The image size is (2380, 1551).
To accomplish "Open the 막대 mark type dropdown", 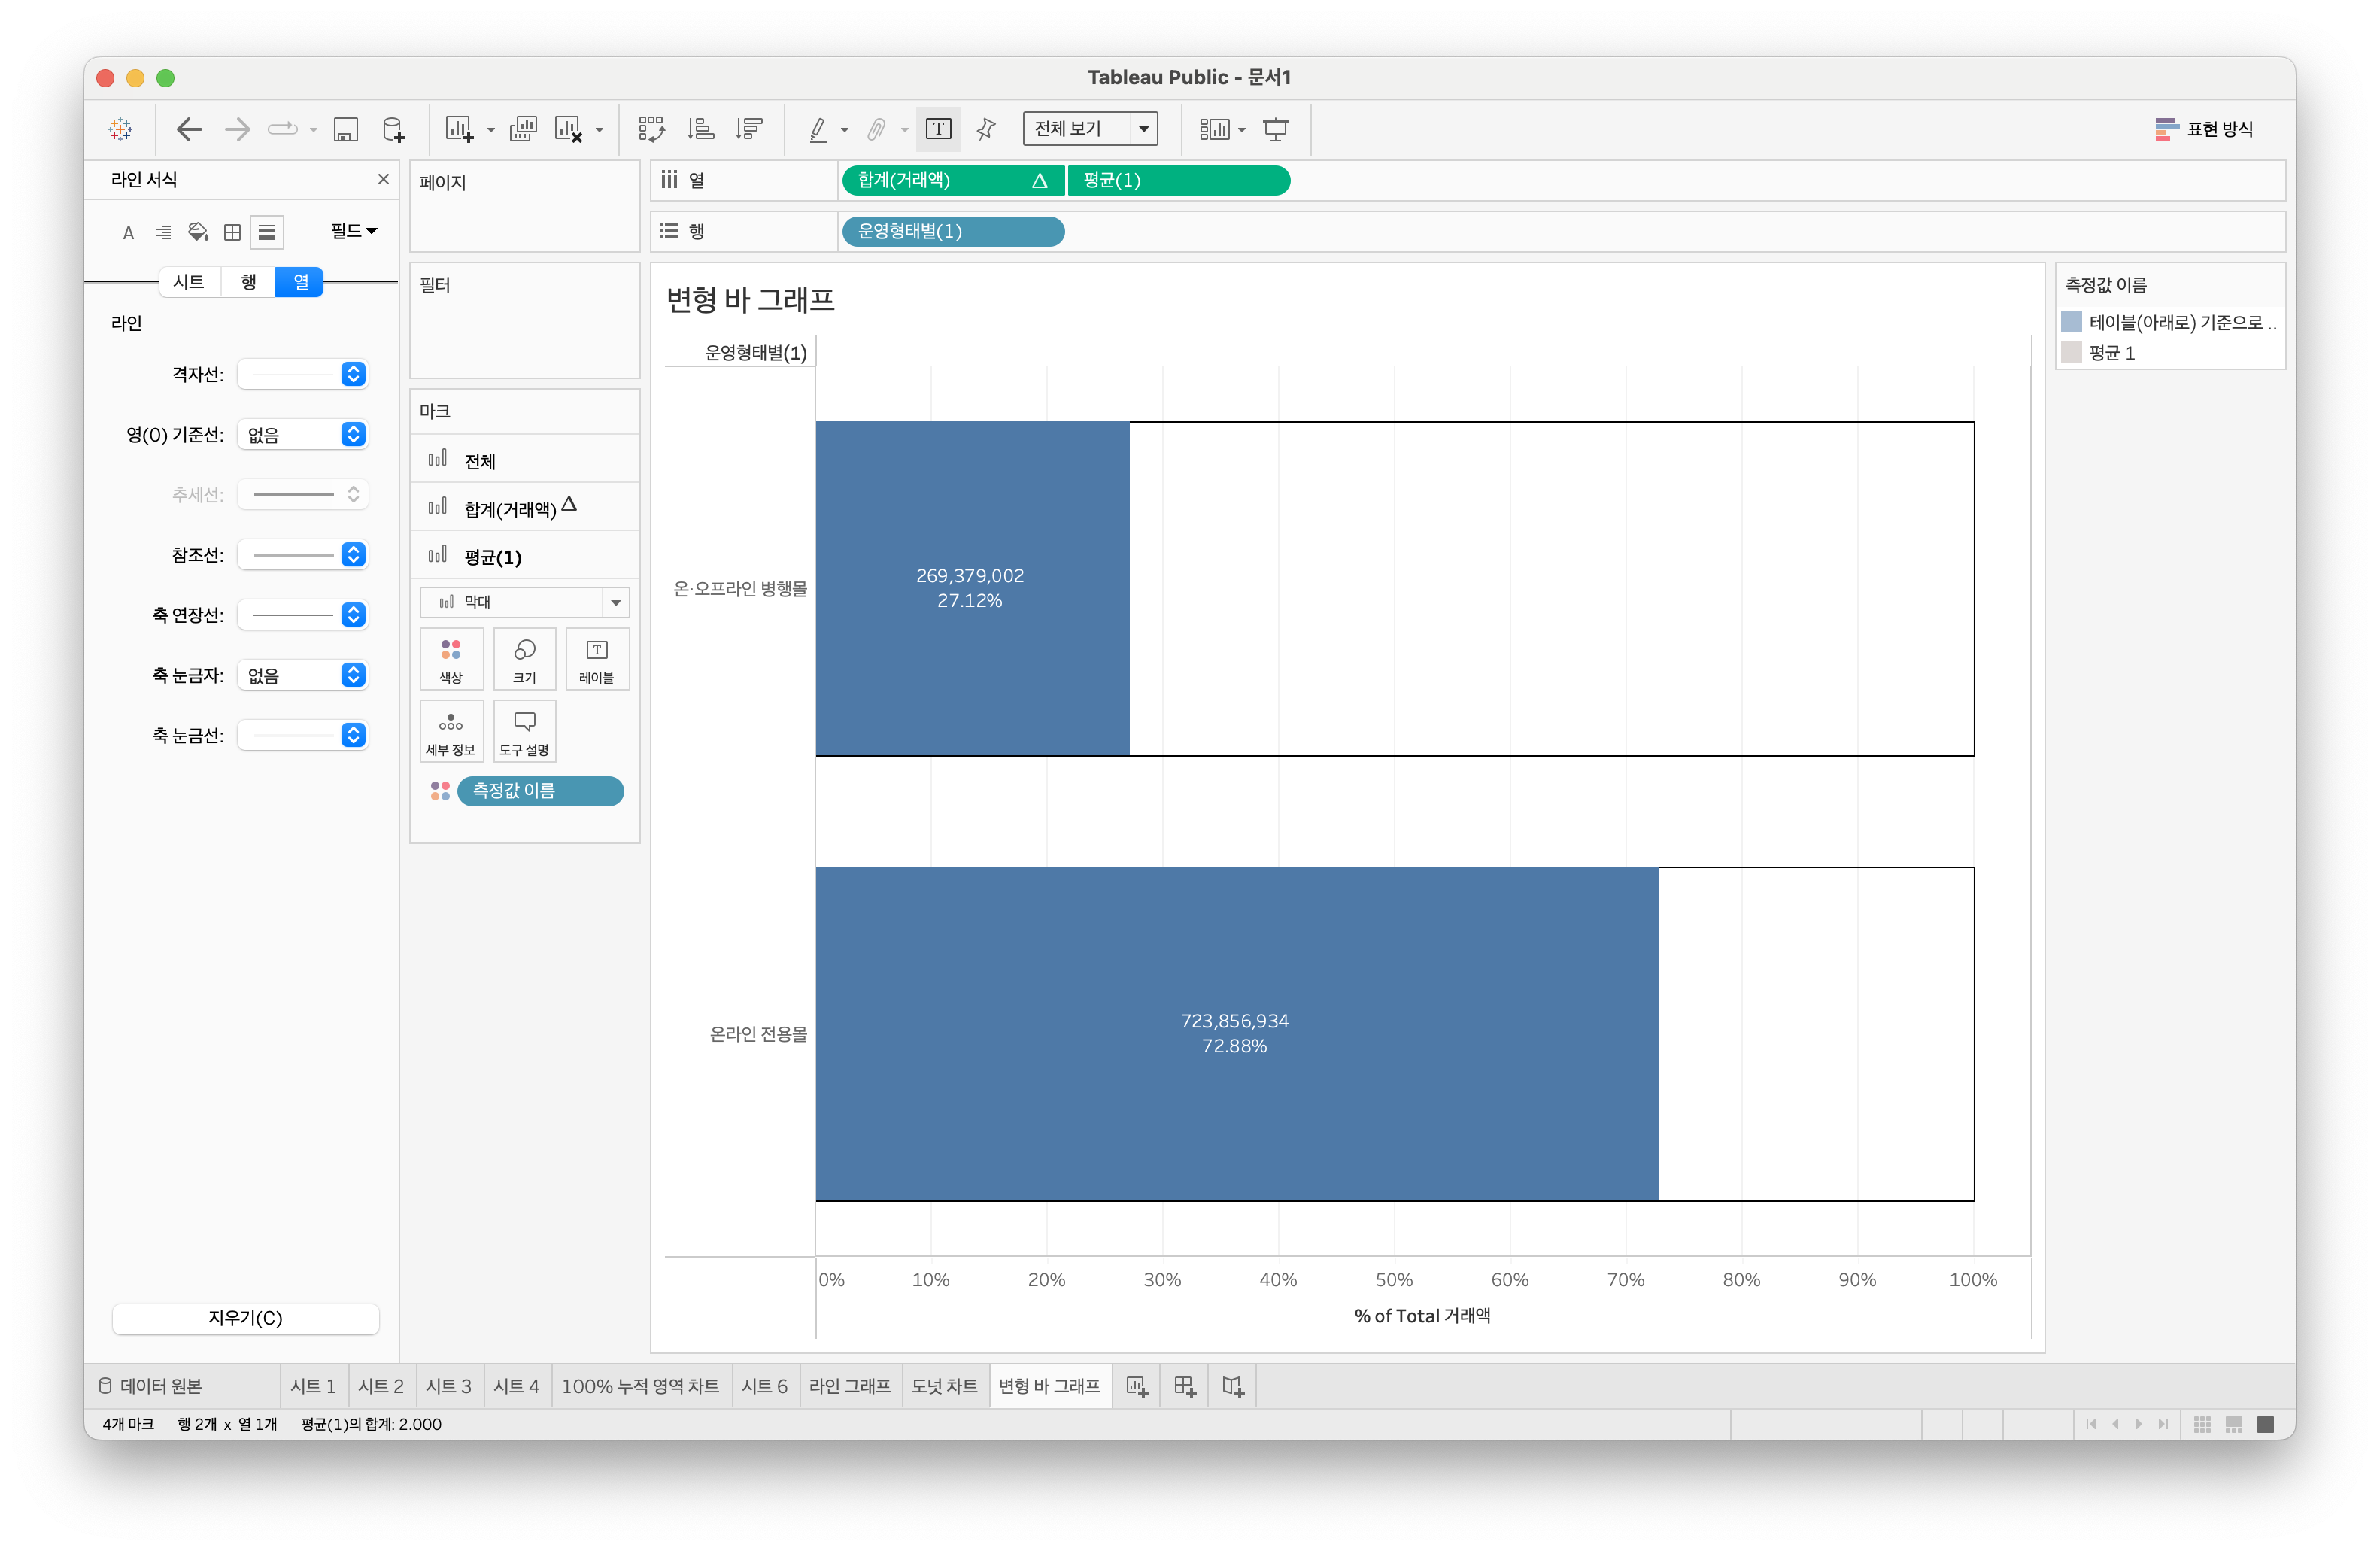I will 524,602.
